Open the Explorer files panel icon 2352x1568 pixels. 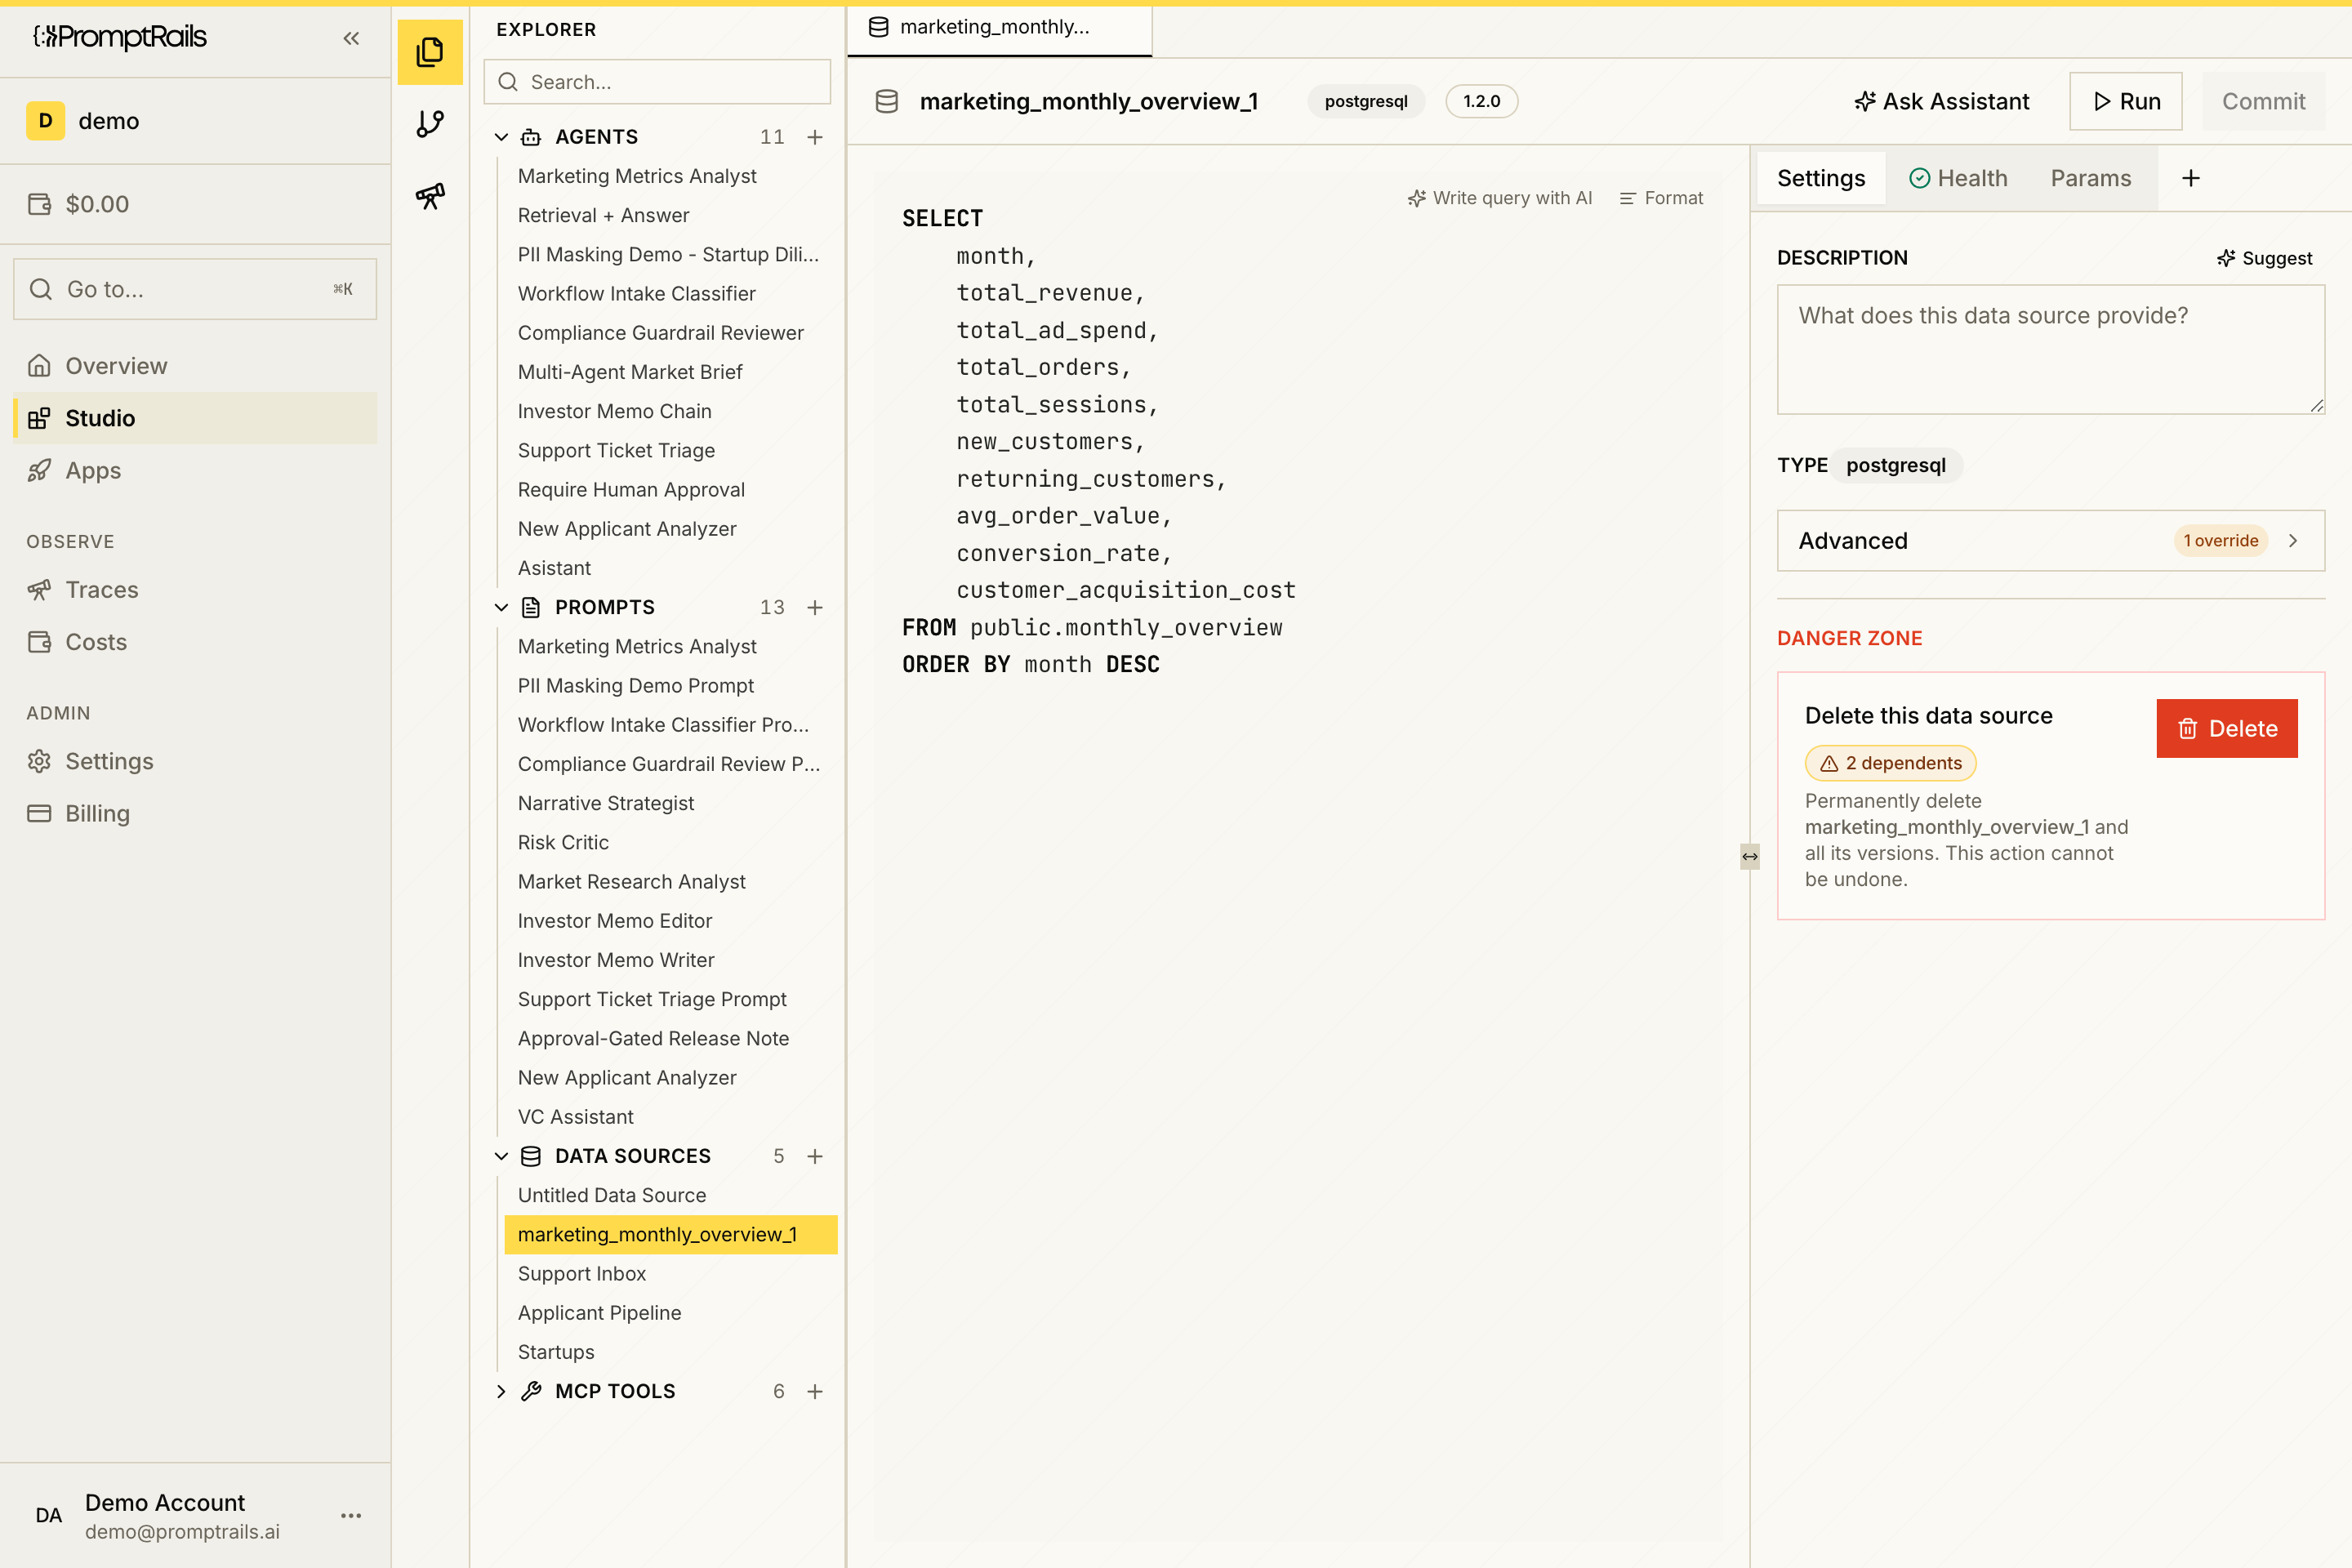430,52
